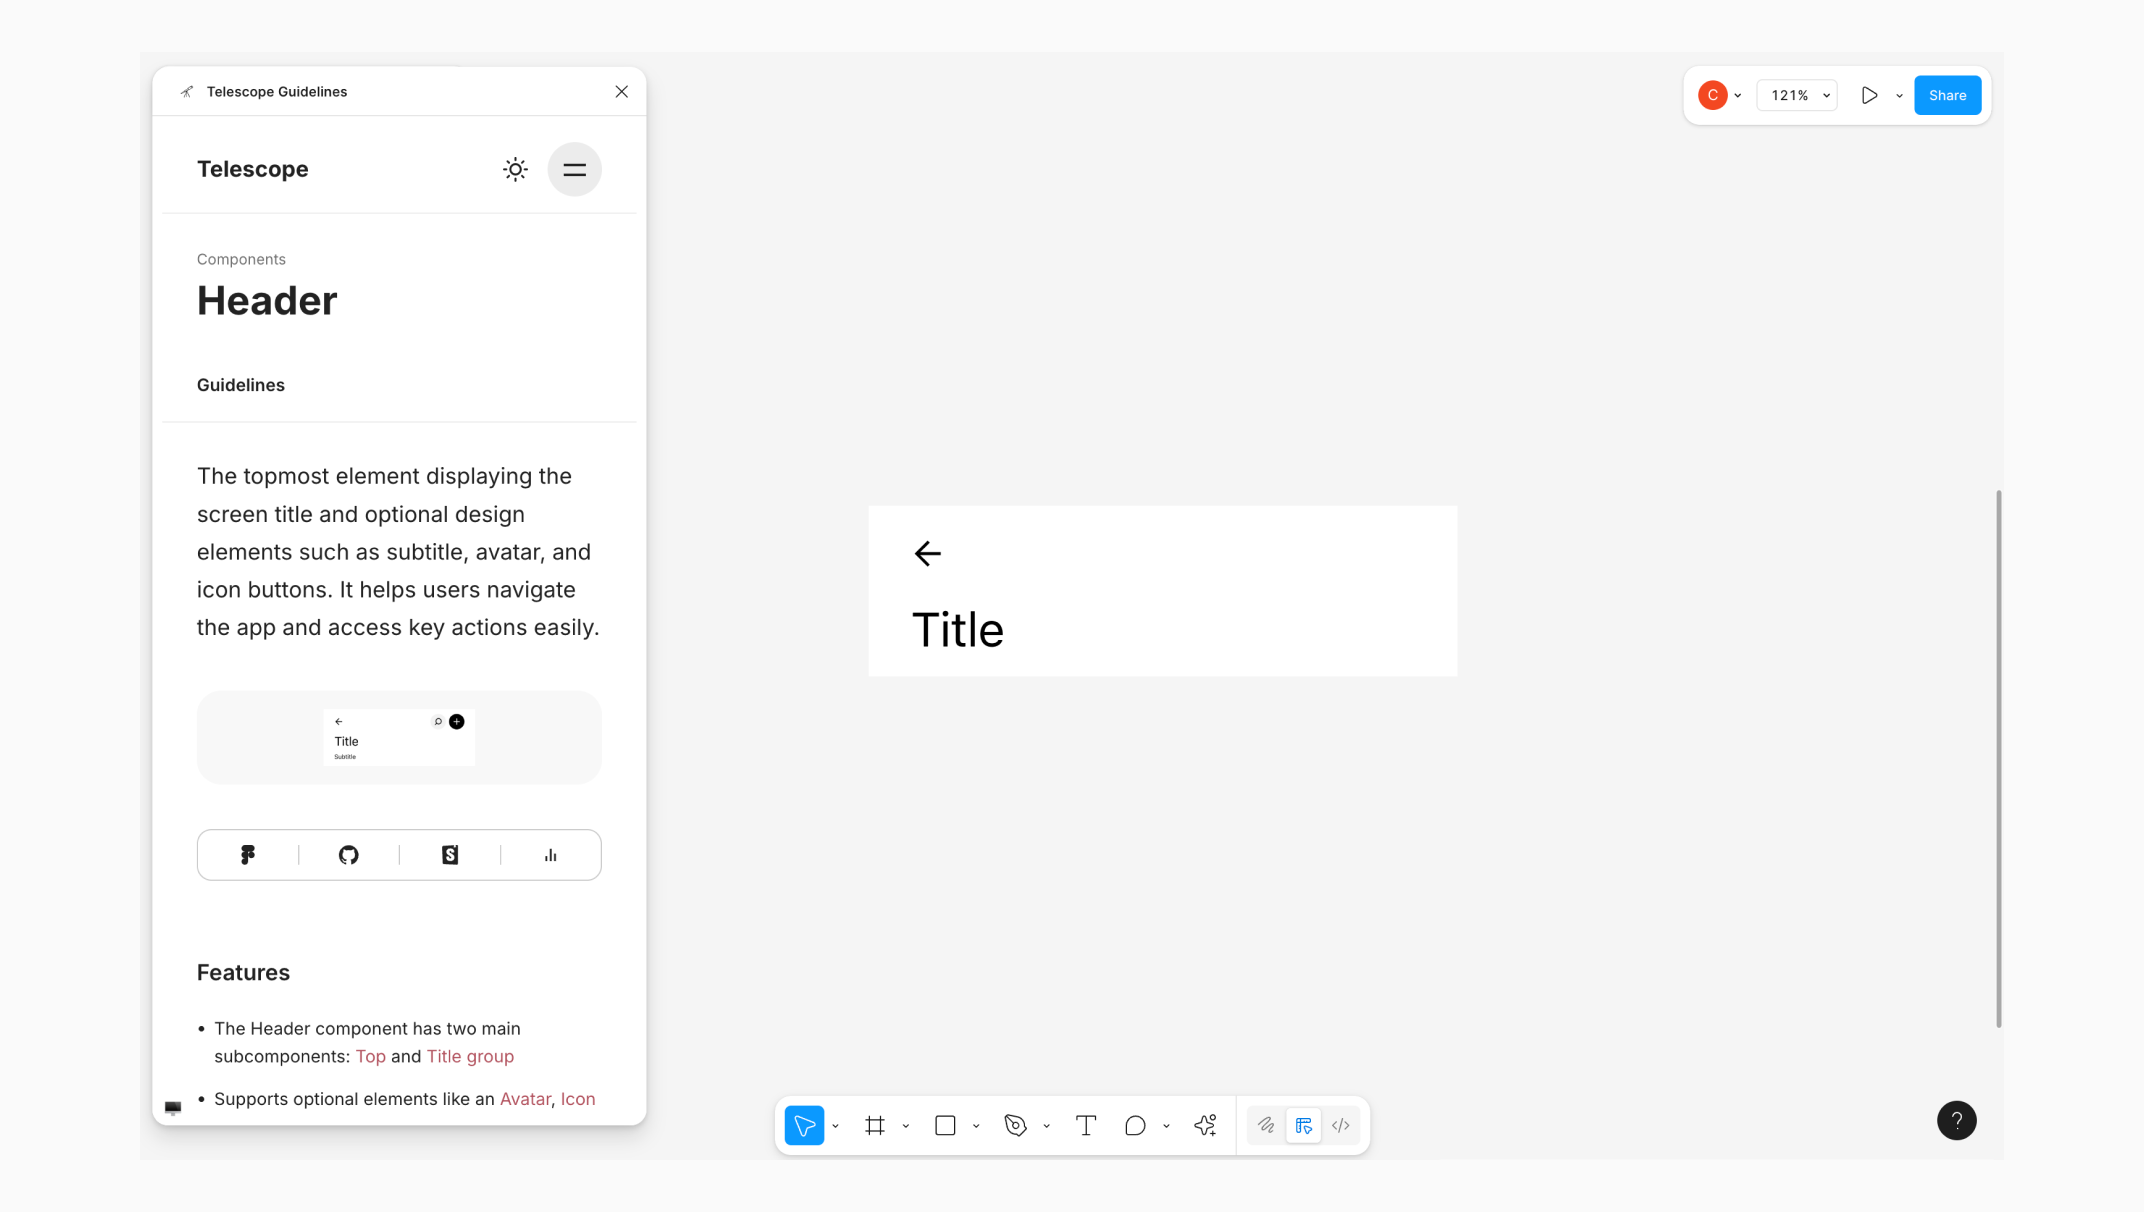The height and width of the screenshot is (1212, 2144).
Task: Select the Comment tool
Action: tap(1135, 1126)
